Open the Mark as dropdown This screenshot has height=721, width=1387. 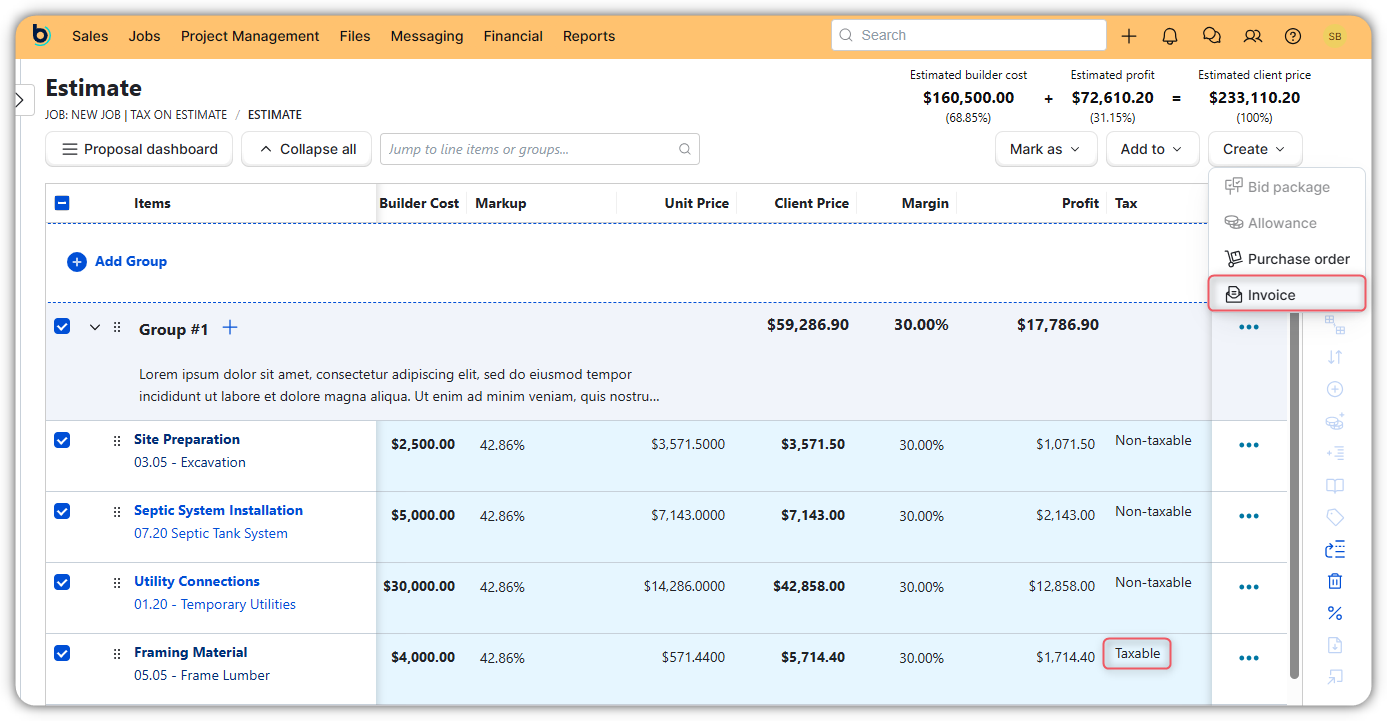click(x=1045, y=149)
